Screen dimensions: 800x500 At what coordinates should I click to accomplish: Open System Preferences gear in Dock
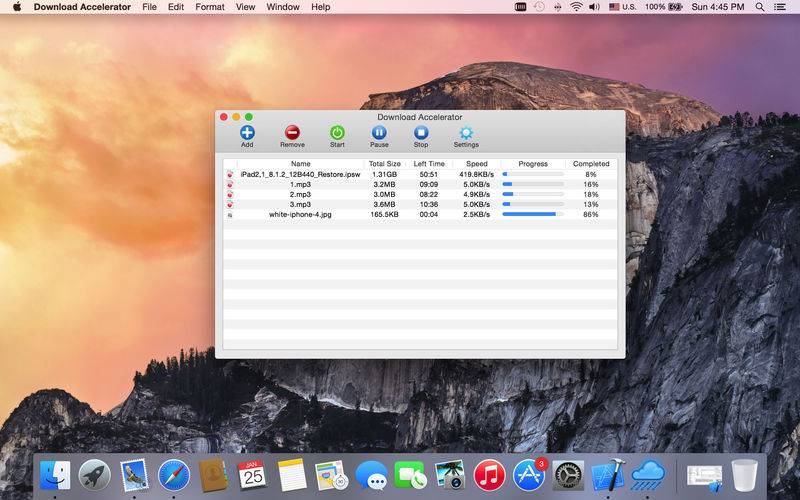(x=568, y=476)
